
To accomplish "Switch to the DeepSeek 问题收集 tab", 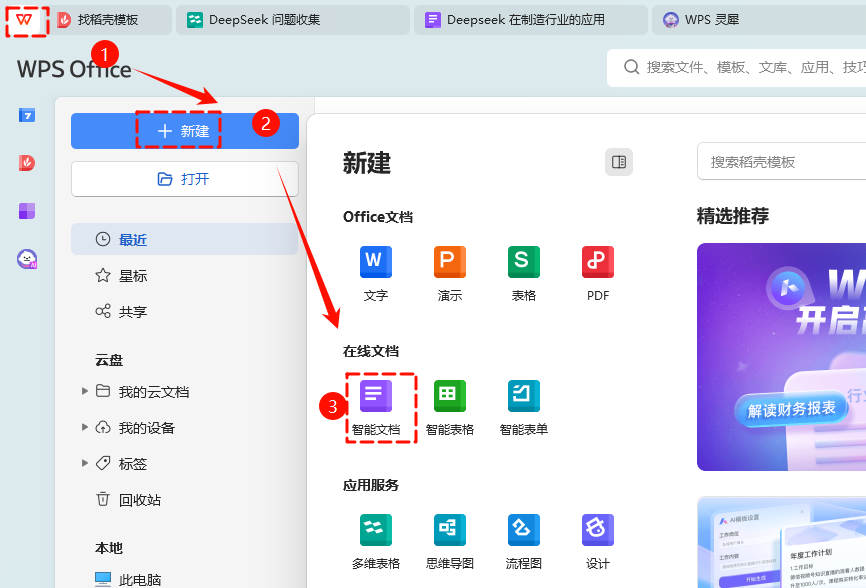I will 293,20.
